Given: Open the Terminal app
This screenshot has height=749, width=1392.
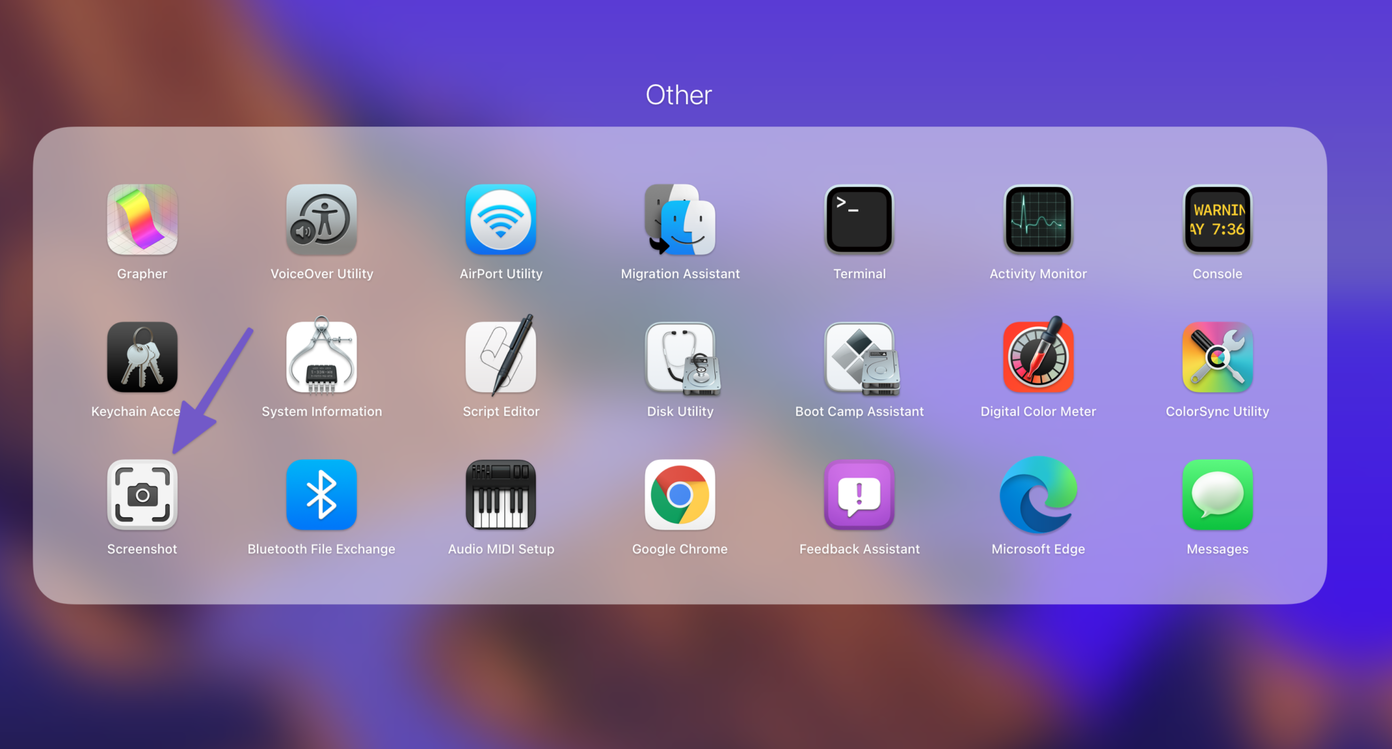Looking at the screenshot, I should pyautogui.click(x=859, y=219).
